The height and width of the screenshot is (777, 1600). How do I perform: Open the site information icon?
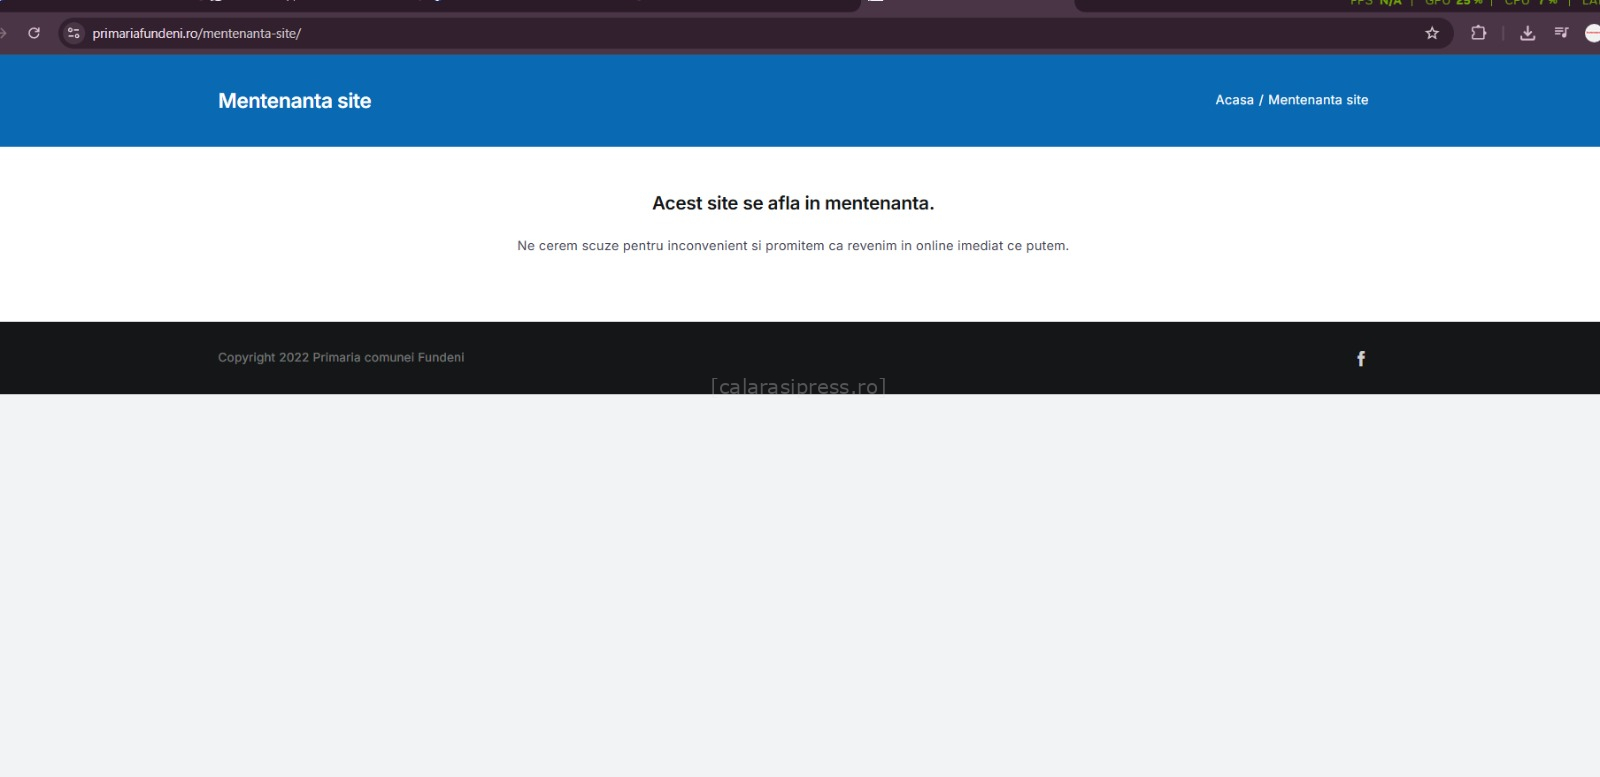[x=73, y=33]
